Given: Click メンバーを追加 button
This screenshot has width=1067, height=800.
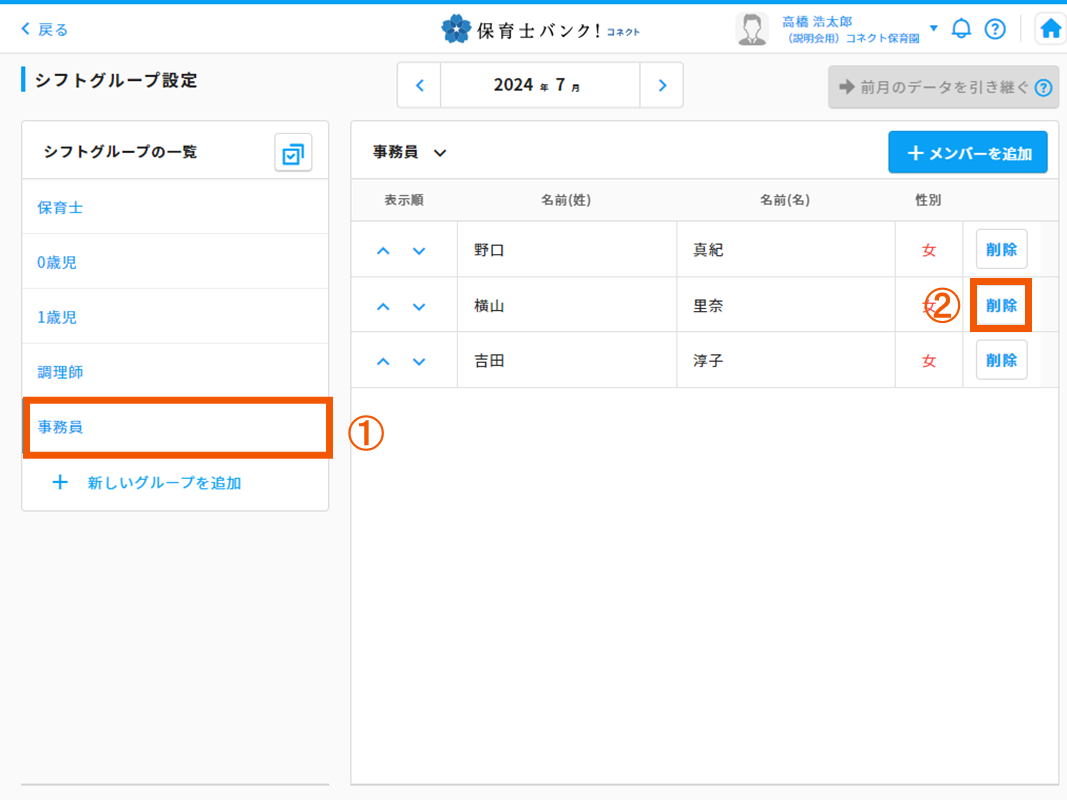Looking at the screenshot, I should tap(968, 153).
